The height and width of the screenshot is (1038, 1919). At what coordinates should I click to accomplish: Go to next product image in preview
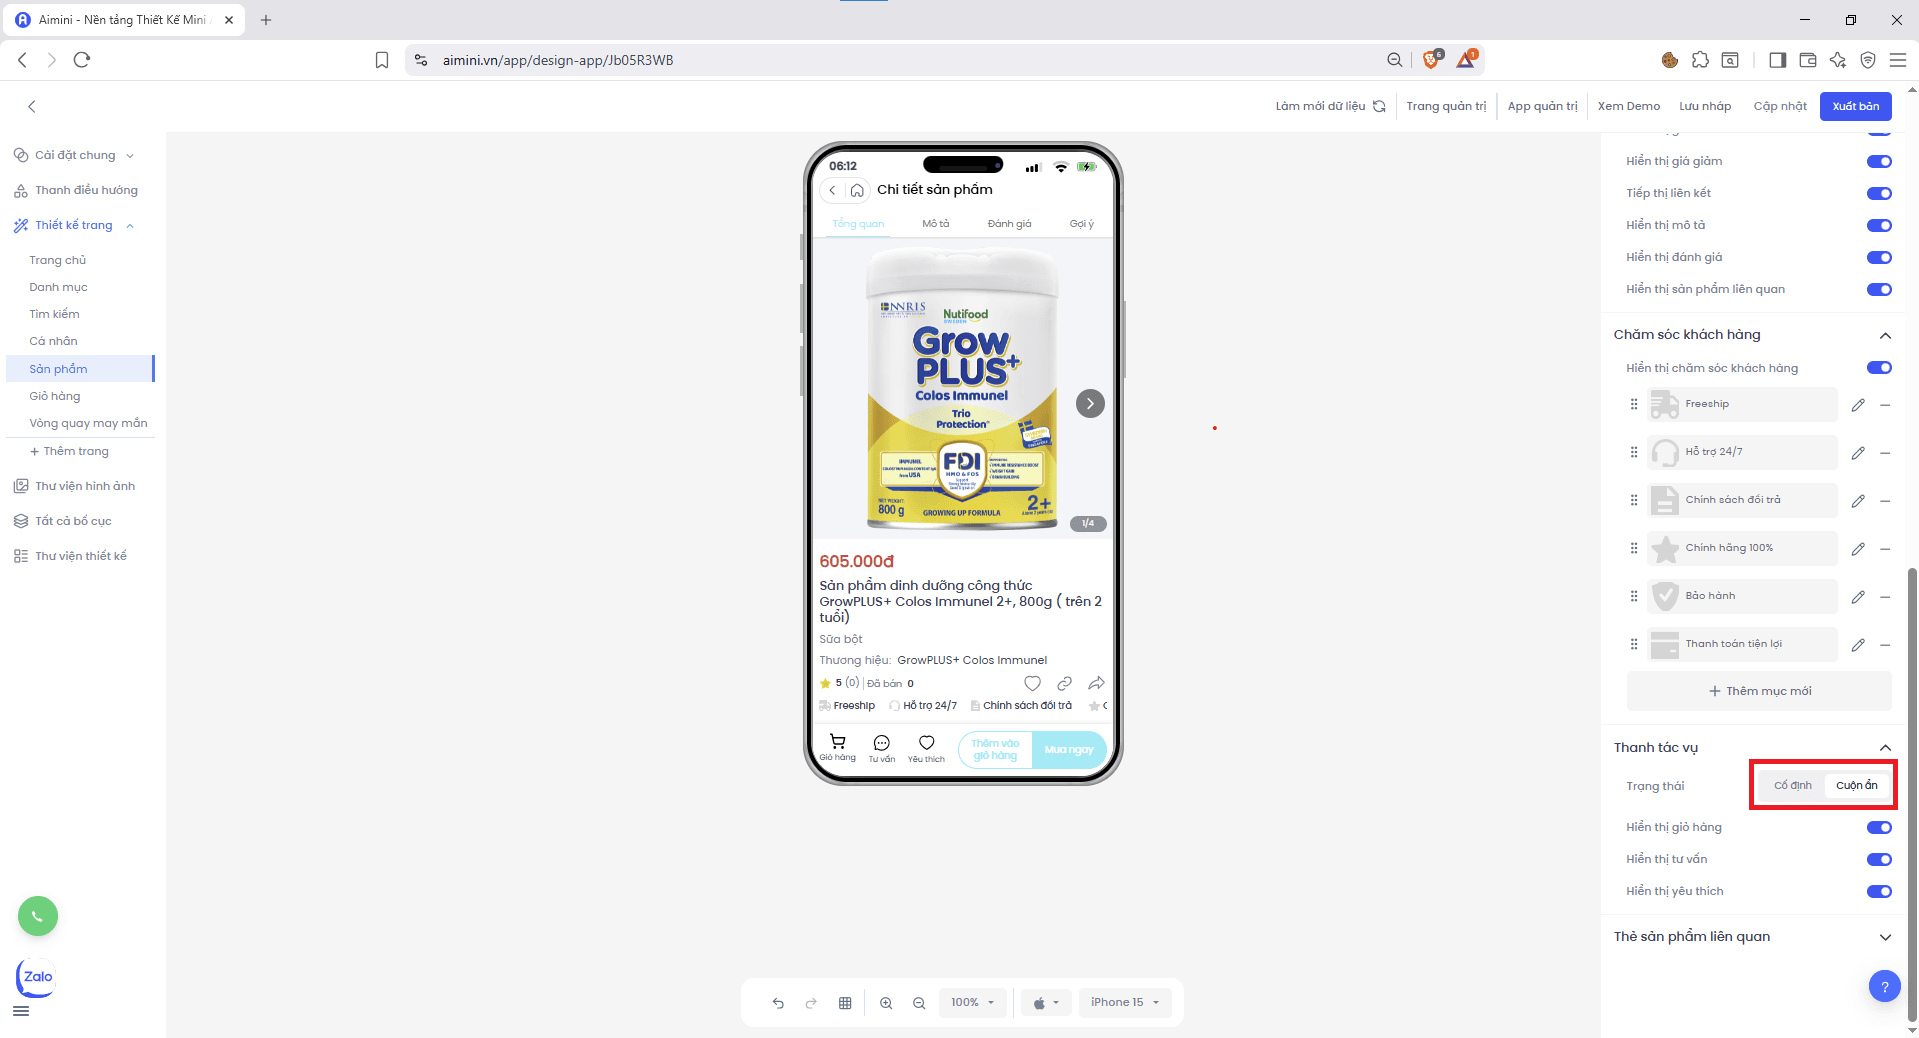[x=1089, y=404]
